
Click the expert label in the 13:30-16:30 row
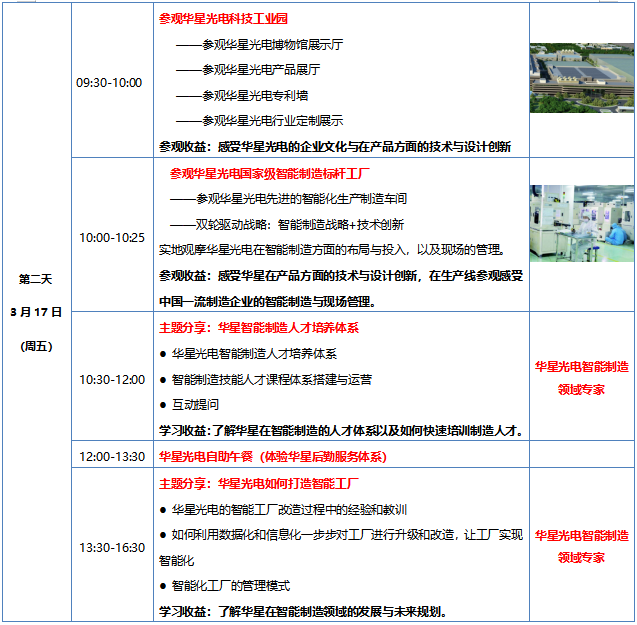[x=582, y=546]
